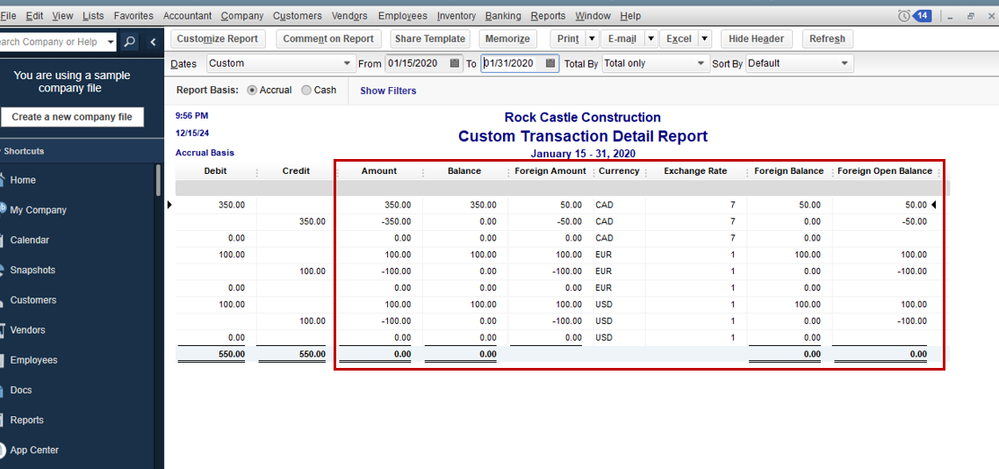This screenshot has width=999, height=469.
Task: Open the To date calendar icon
Action: (x=550, y=63)
